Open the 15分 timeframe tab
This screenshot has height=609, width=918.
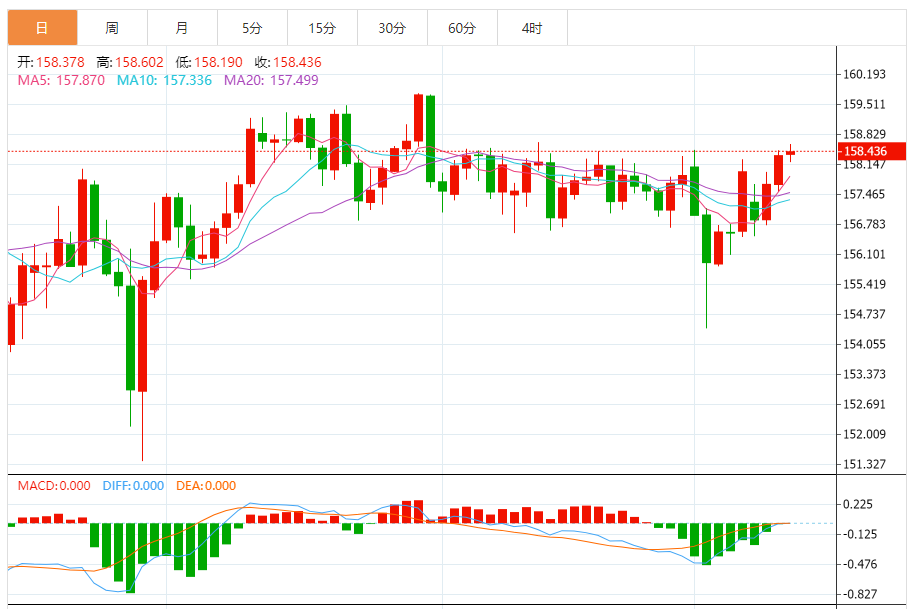click(x=322, y=28)
